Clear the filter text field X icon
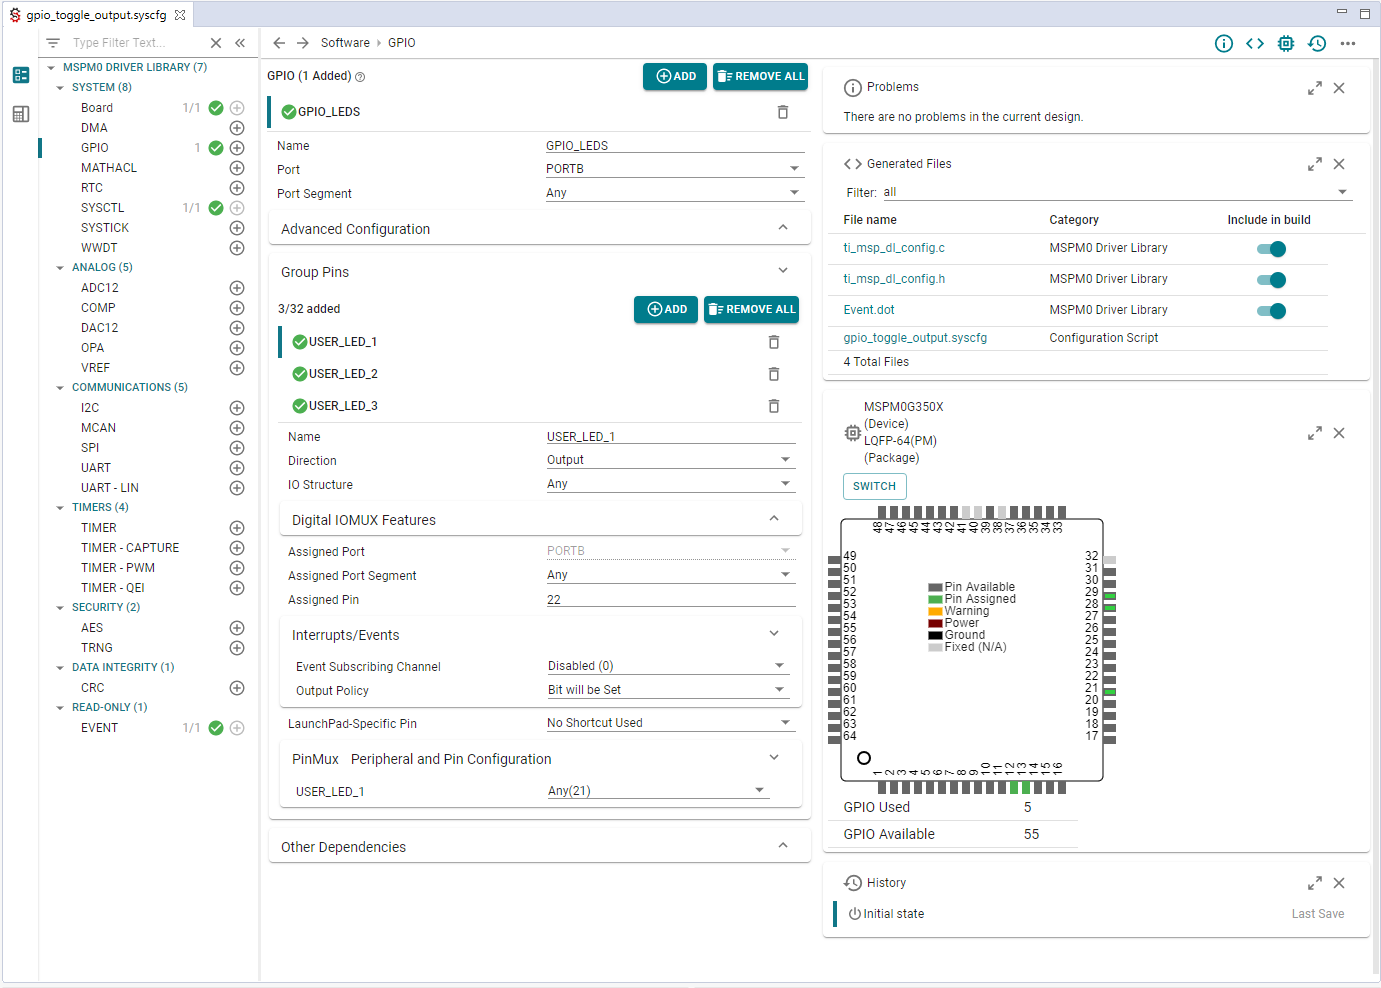Image resolution: width=1381 pixels, height=988 pixels. tap(216, 43)
